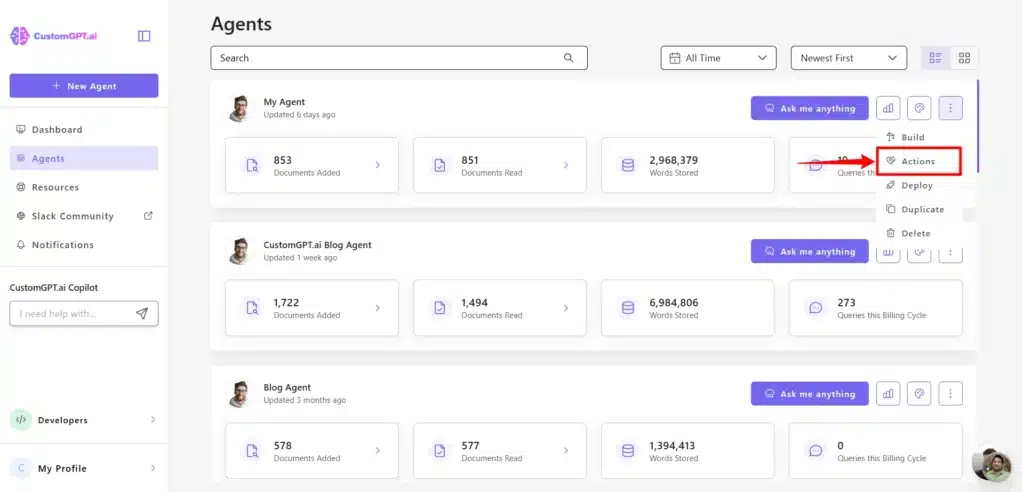1024x492 pixels.
Task: Click the 6,984,806 Words Stored card
Action: (x=688, y=308)
